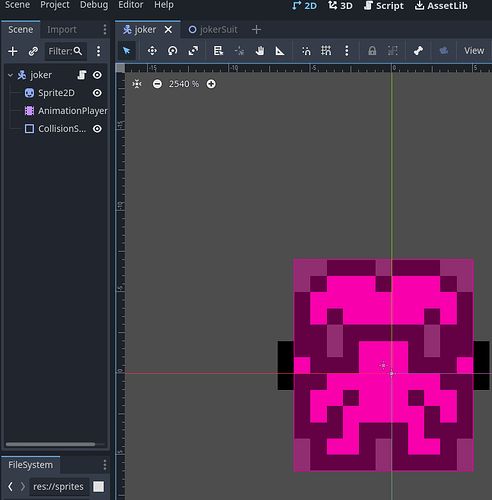Screen dimensions: 492x500
Task: Click the instantiate scene link icon
Action: click(x=33, y=51)
